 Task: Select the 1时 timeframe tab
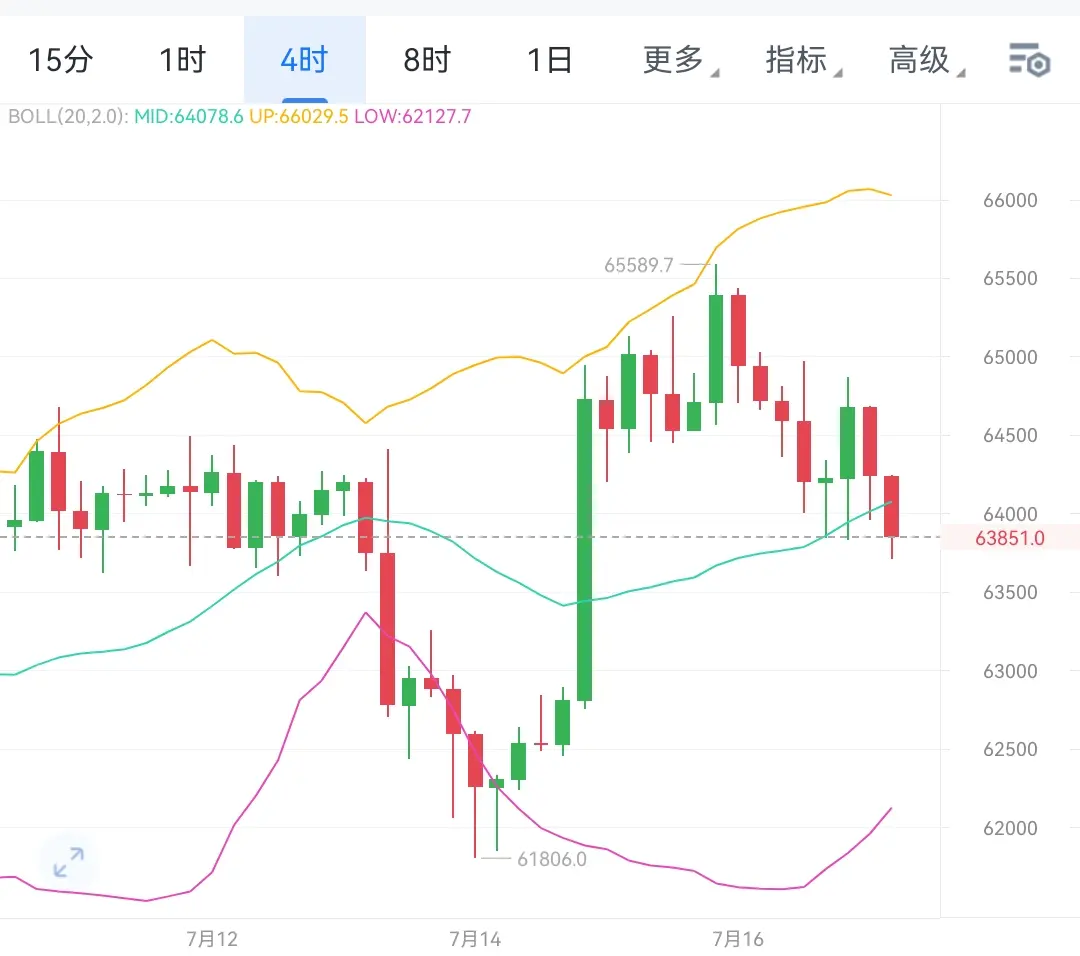[x=183, y=60]
